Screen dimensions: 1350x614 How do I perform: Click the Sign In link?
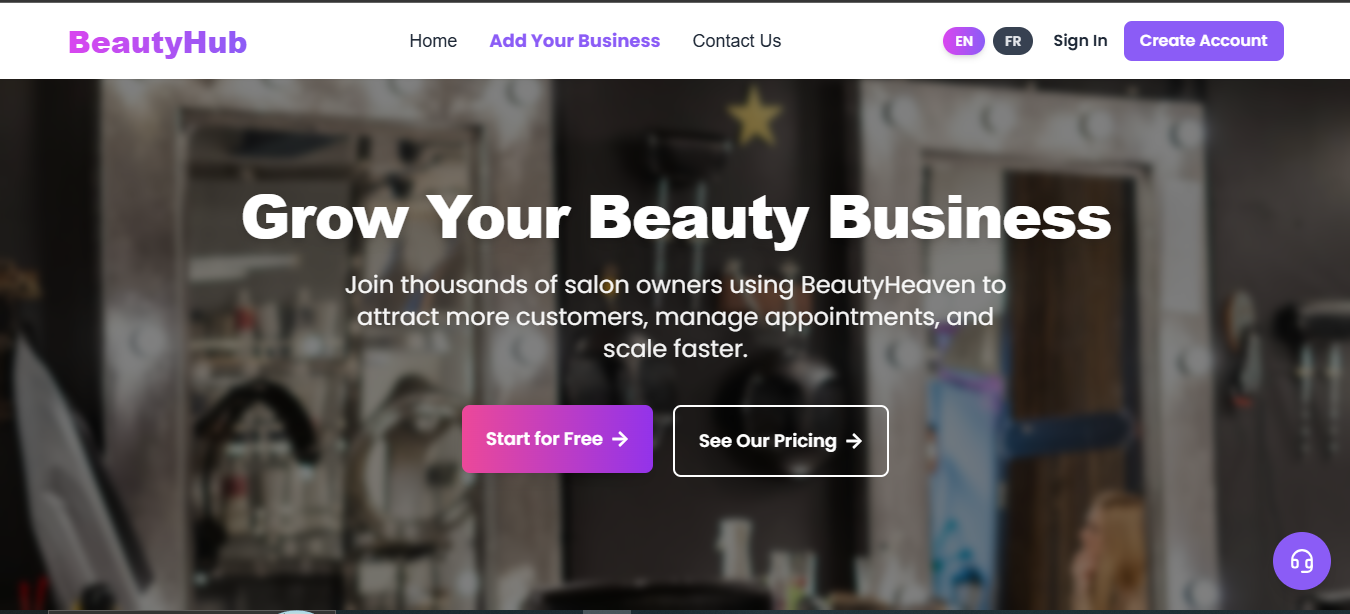click(x=1080, y=41)
